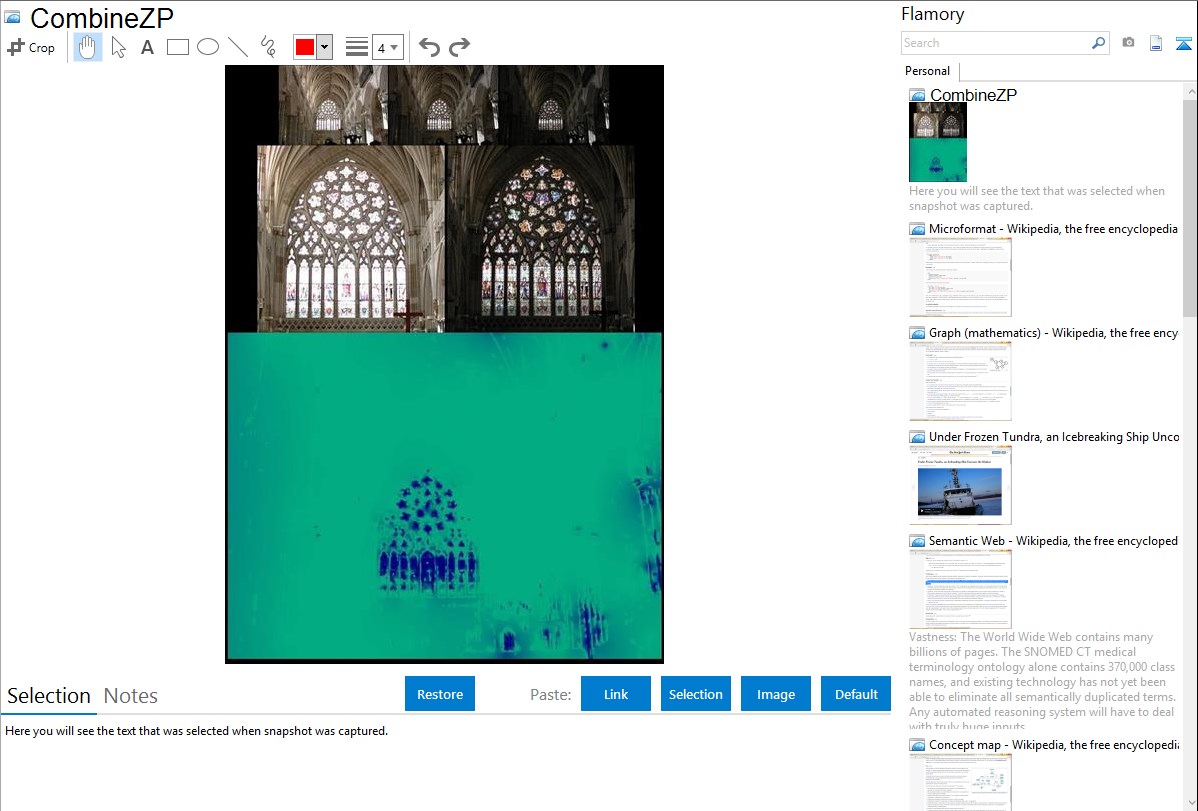Click the Vastness description under Semantic Web
The width and height of the screenshot is (1198, 811).
pyautogui.click(x=1043, y=681)
